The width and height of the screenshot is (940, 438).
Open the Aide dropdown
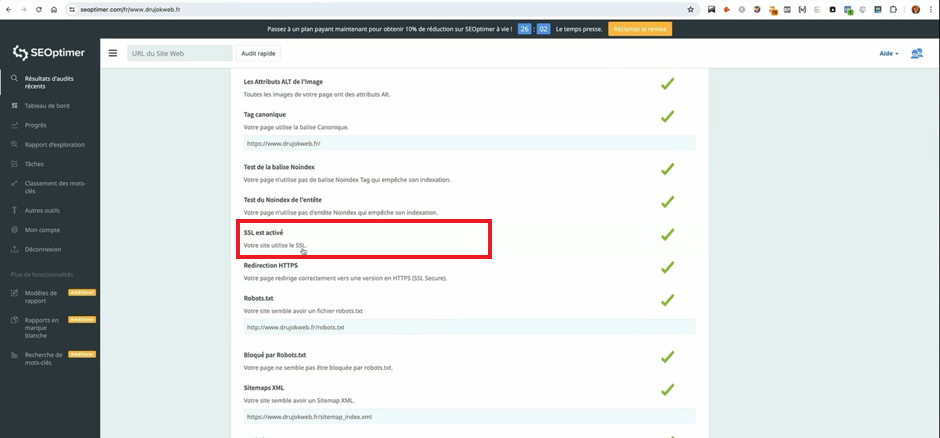coord(889,53)
